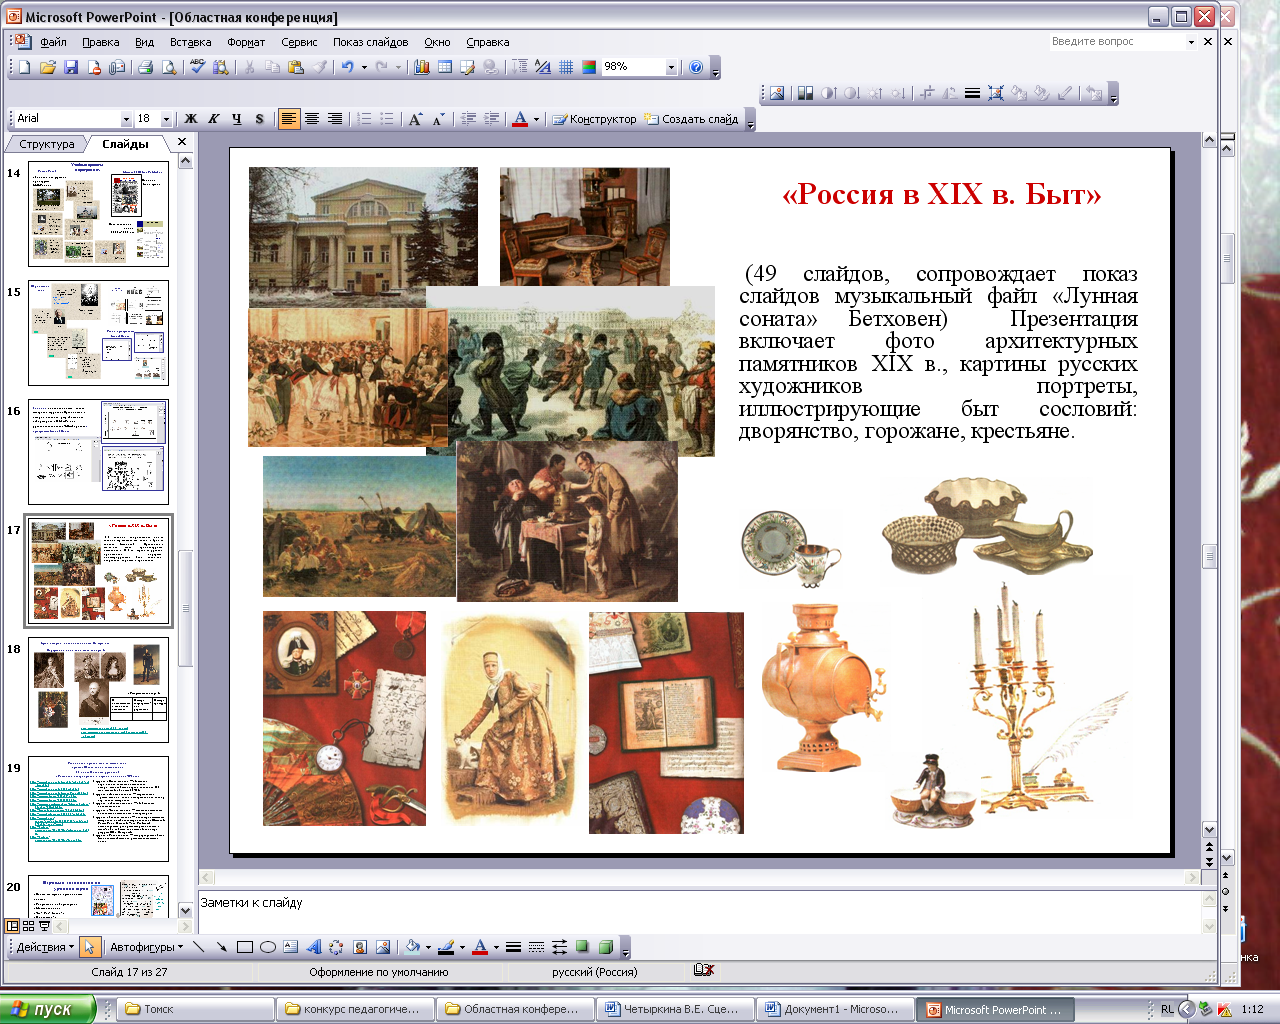Insert picture from the Picture toolbar
Image resolution: width=1280 pixels, height=1024 pixels.
[x=777, y=93]
